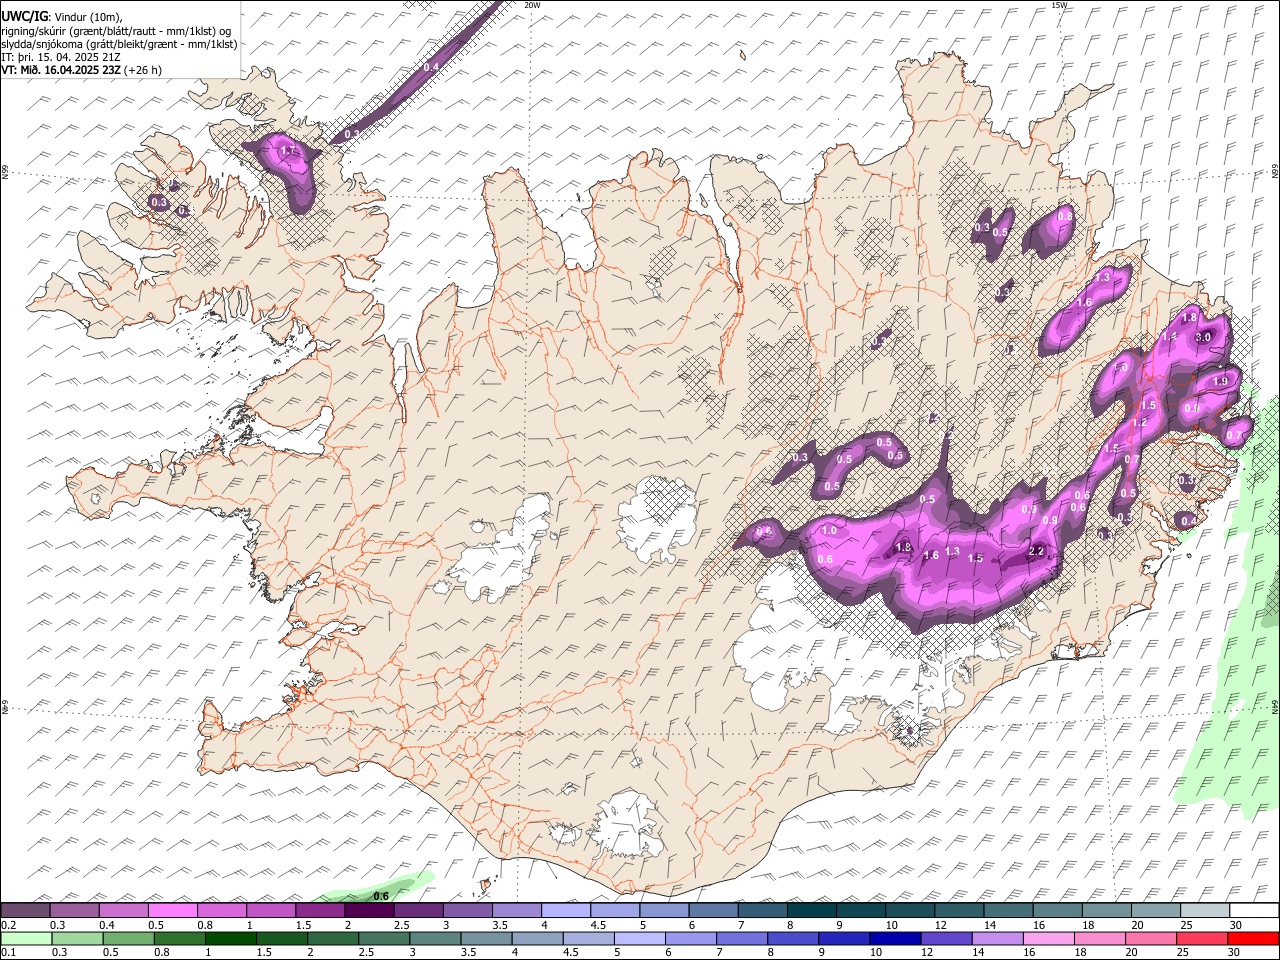Image resolution: width=1280 pixels, height=960 pixels.
Task: Click the bottom legend label '30'
Action: pyautogui.click(x=1236, y=952)
